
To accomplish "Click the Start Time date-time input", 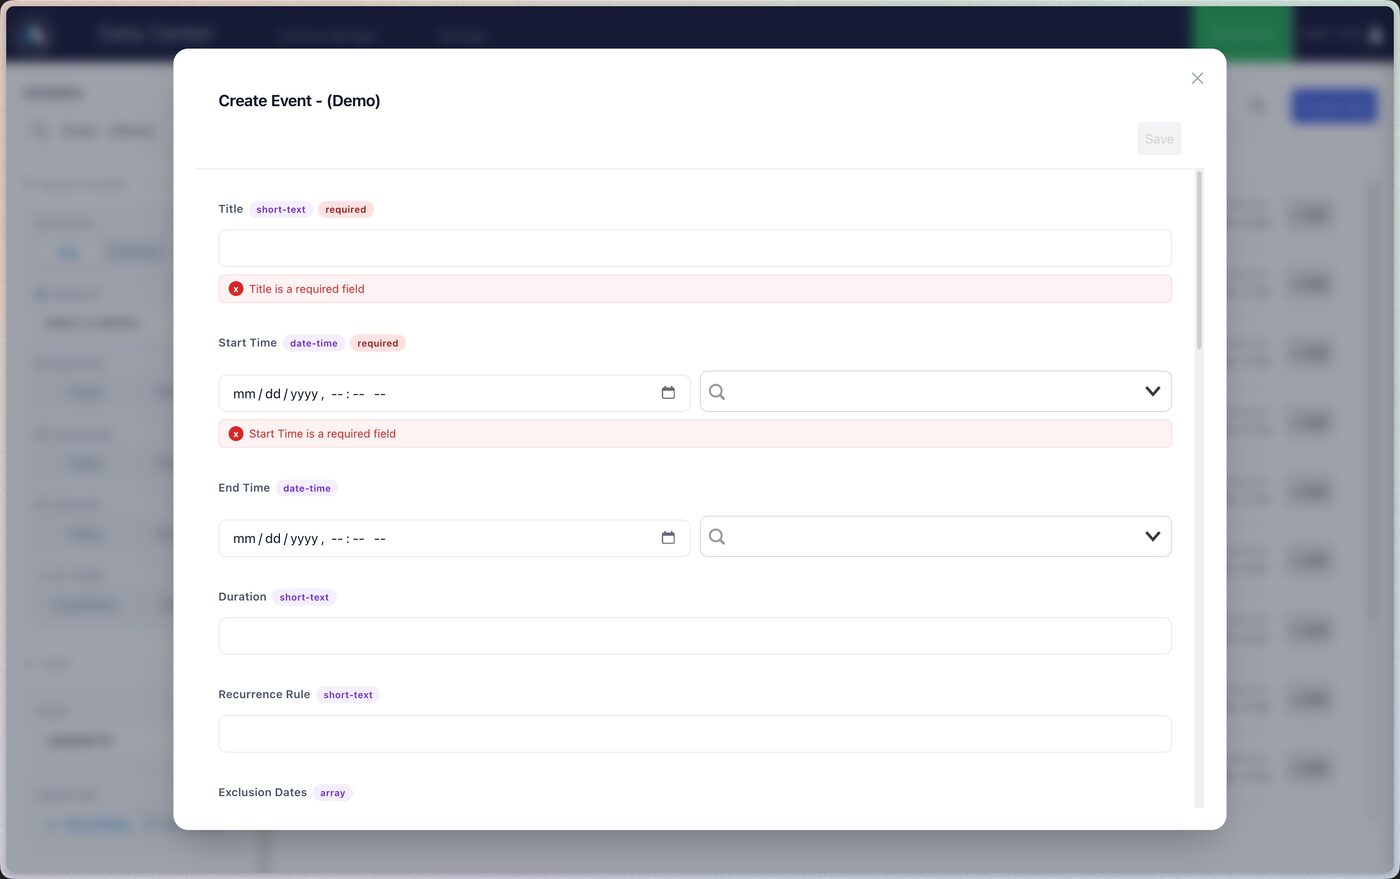I will pos(454,393).
